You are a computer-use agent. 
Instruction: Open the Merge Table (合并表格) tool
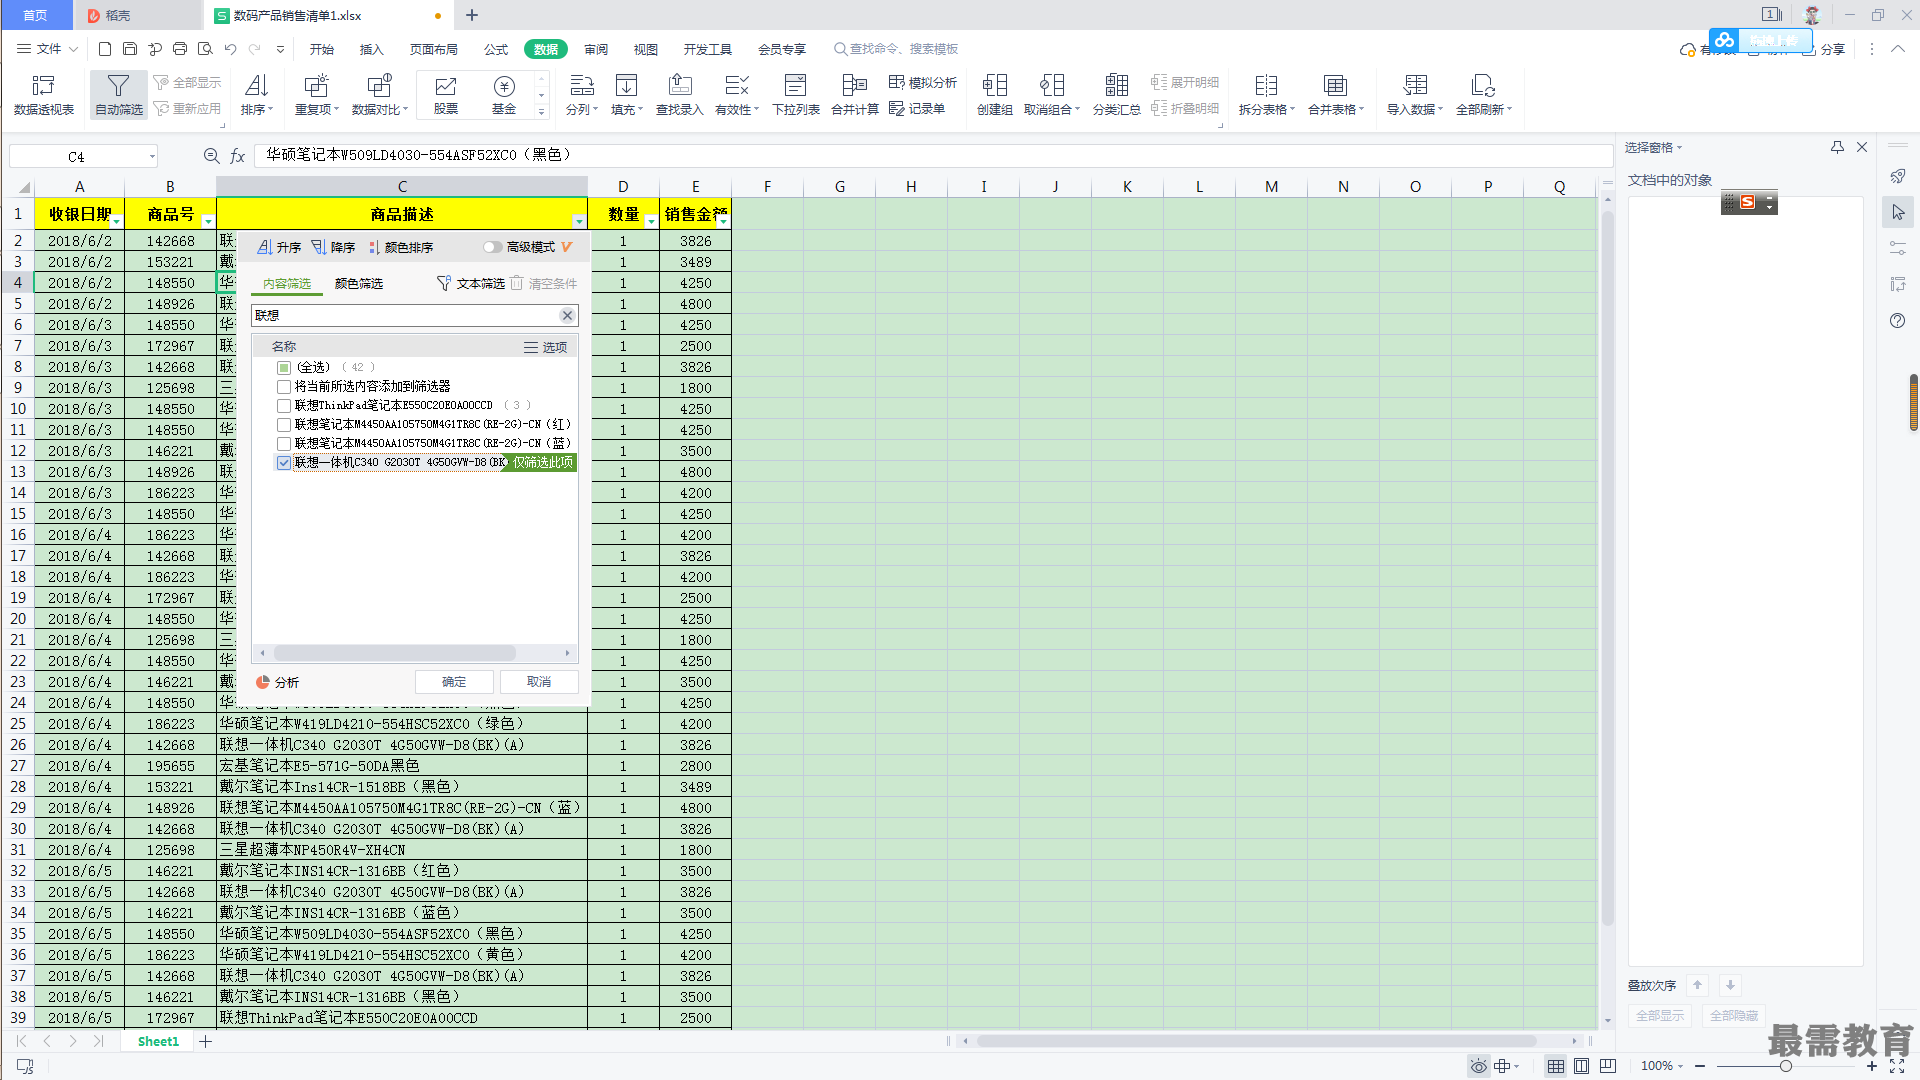[1336, 95]
